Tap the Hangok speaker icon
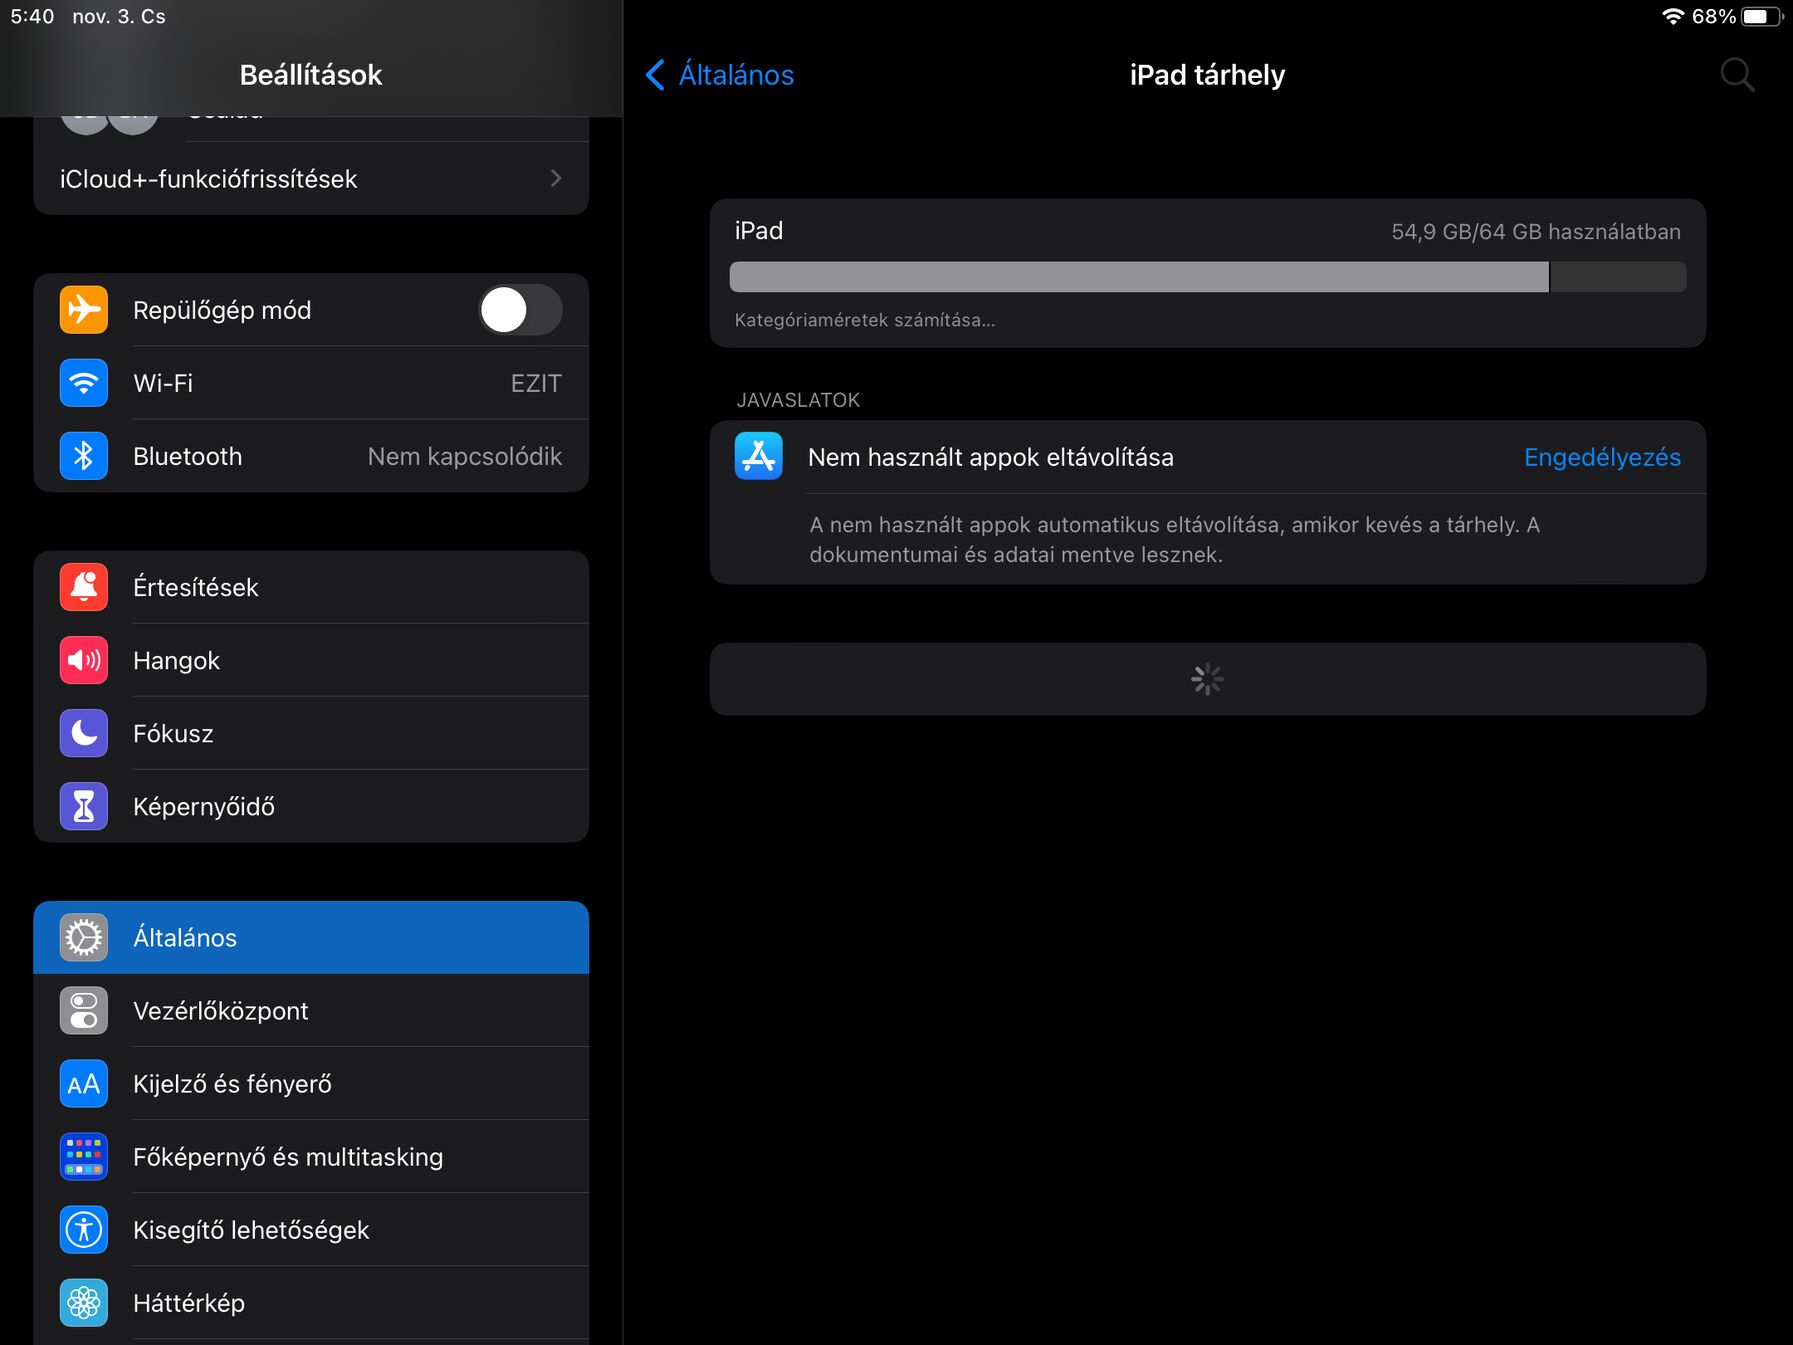This screenshot has width=1793, height=1345. click(84, 660)
